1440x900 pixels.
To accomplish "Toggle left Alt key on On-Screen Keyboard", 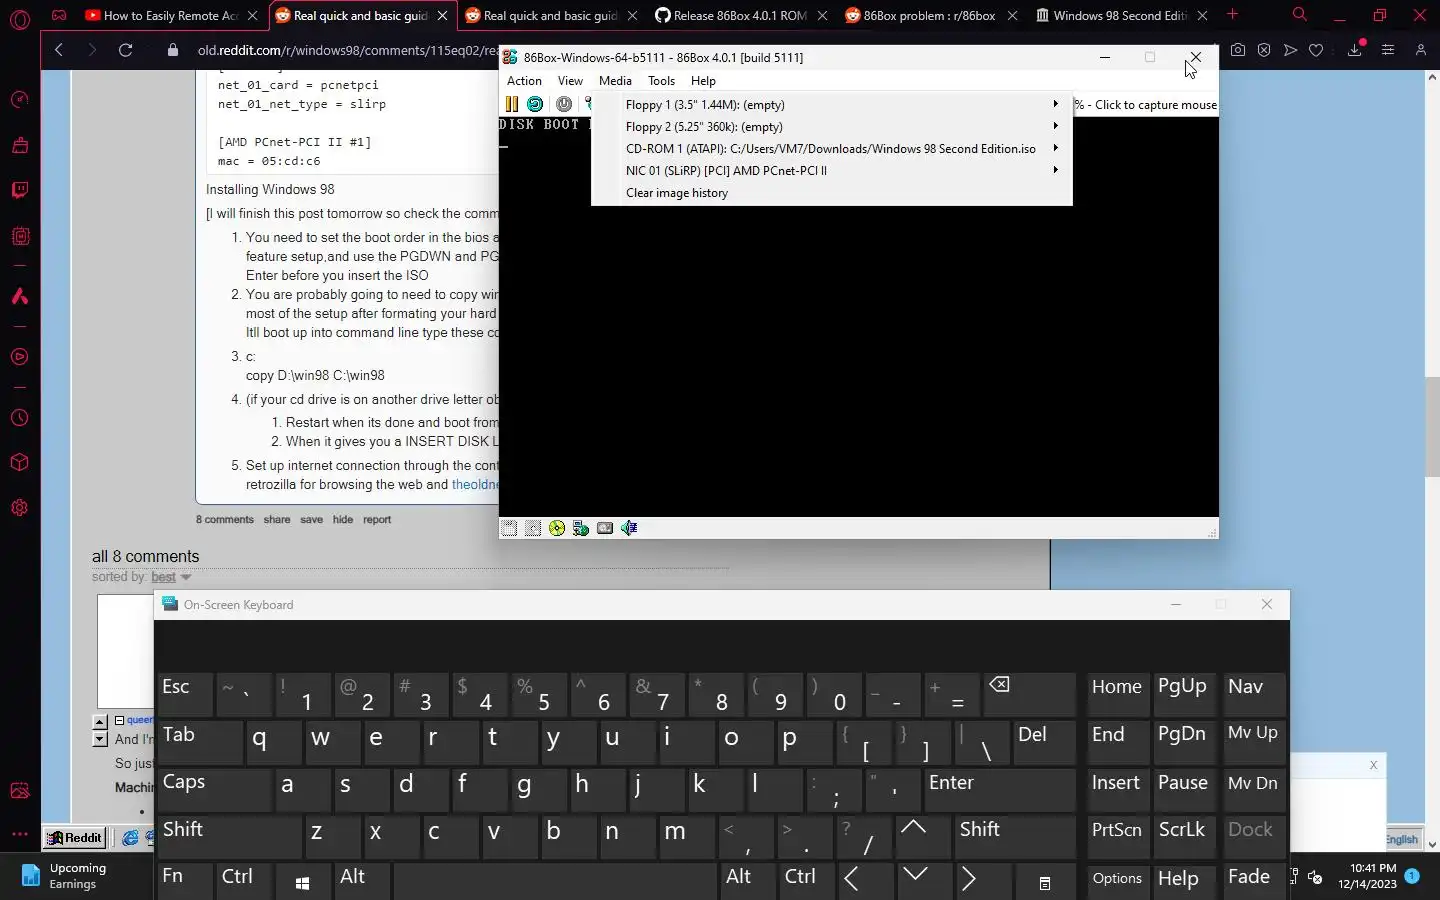I will coord(362,880).
